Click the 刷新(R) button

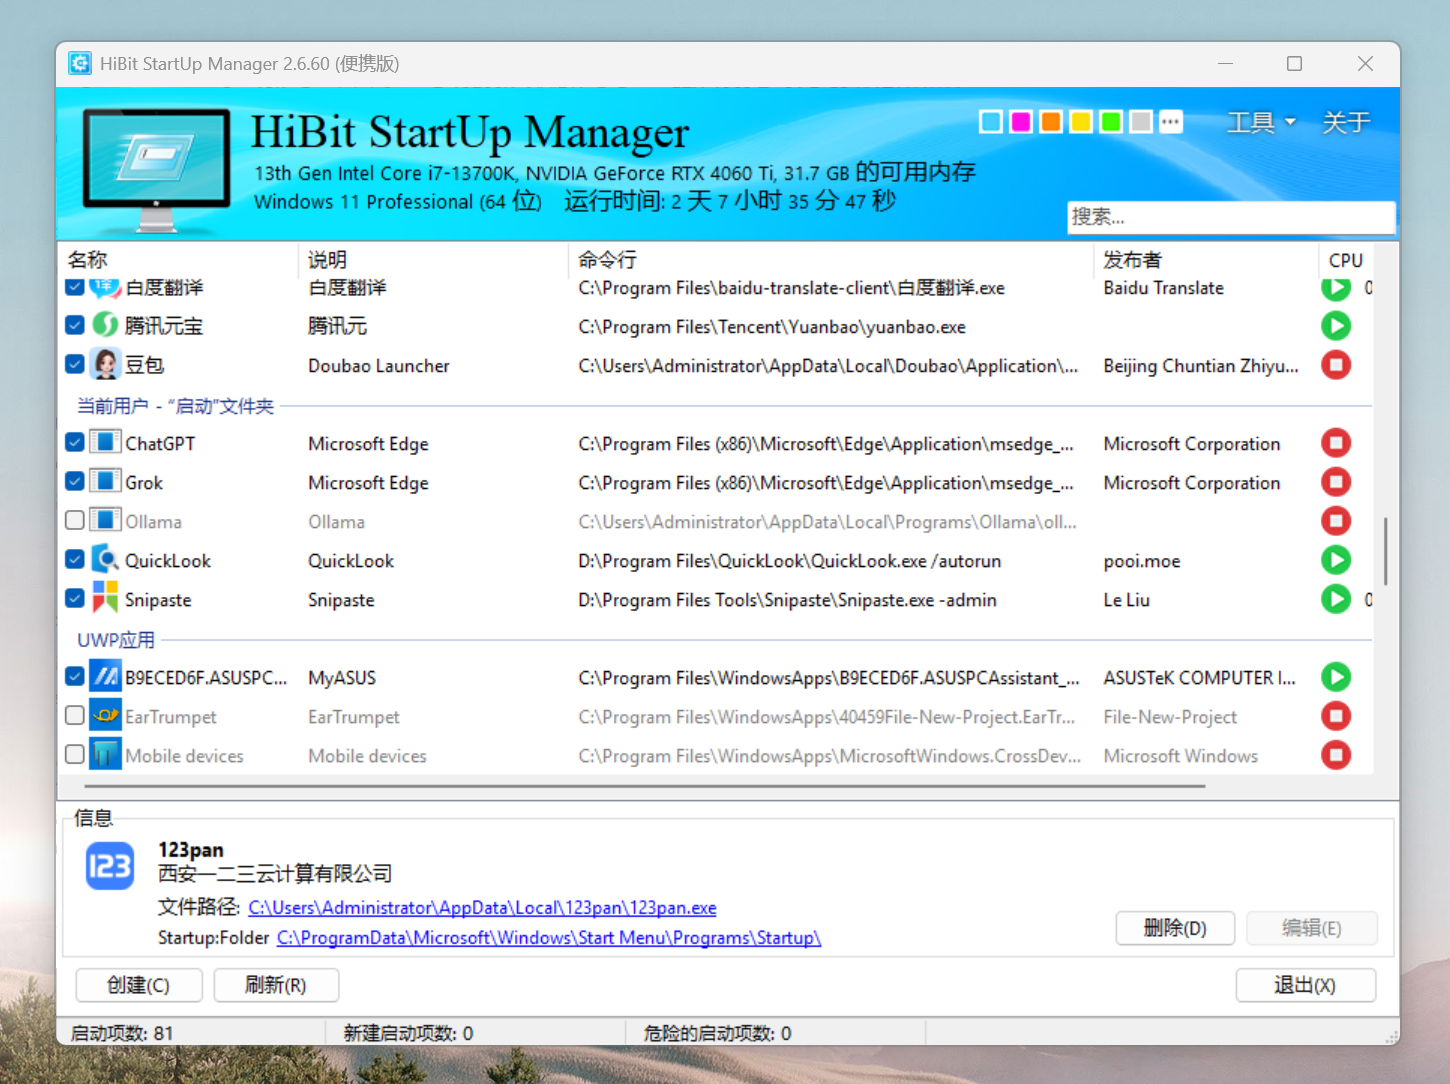point(276,985)
